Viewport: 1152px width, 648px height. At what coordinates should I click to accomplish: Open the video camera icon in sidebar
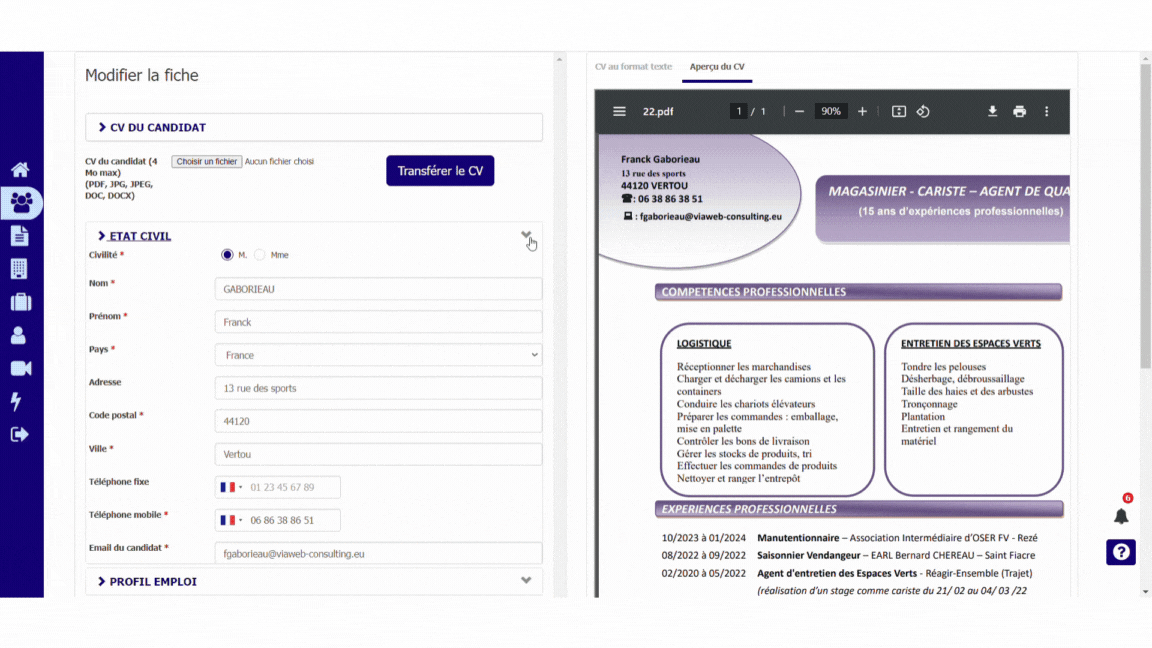coord(21,368)
